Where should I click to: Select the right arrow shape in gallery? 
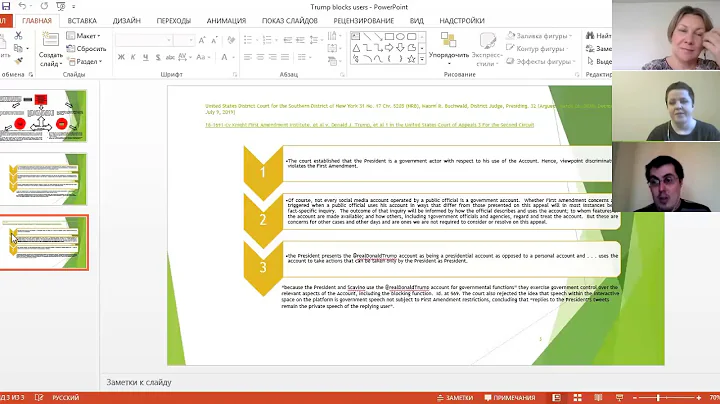click(389, 48)
